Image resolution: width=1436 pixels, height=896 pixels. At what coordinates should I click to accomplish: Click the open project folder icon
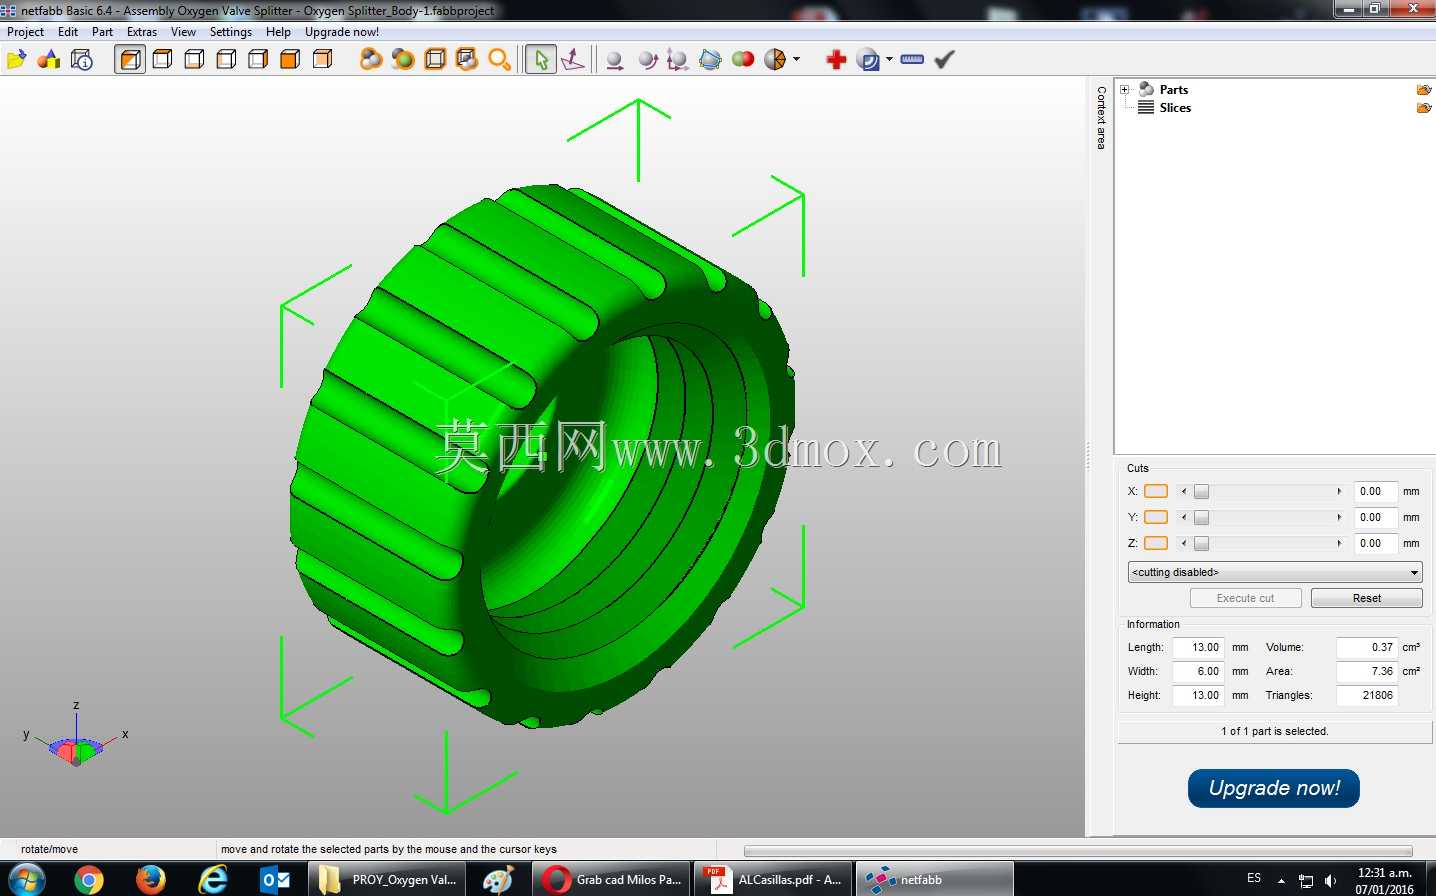16,60
